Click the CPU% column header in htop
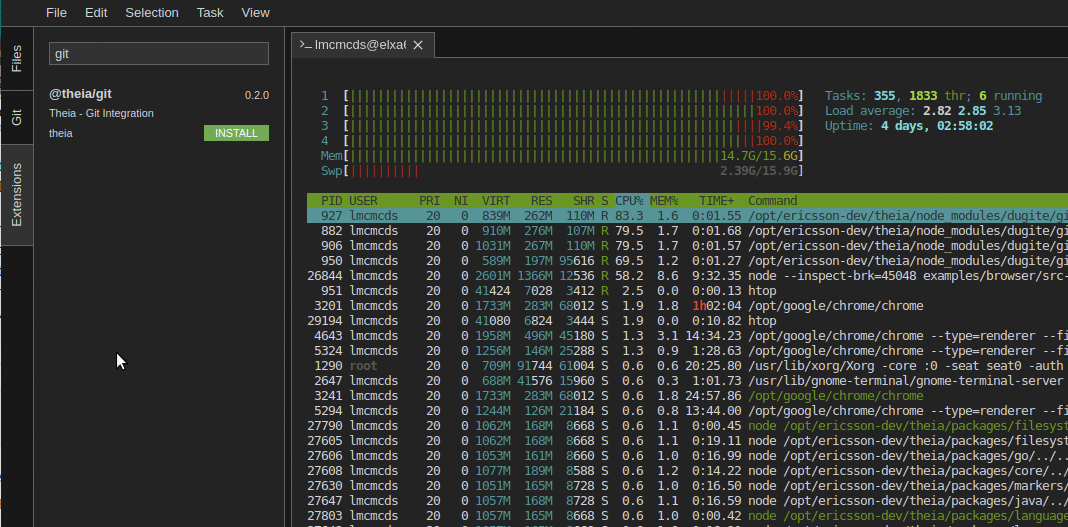 629,201
